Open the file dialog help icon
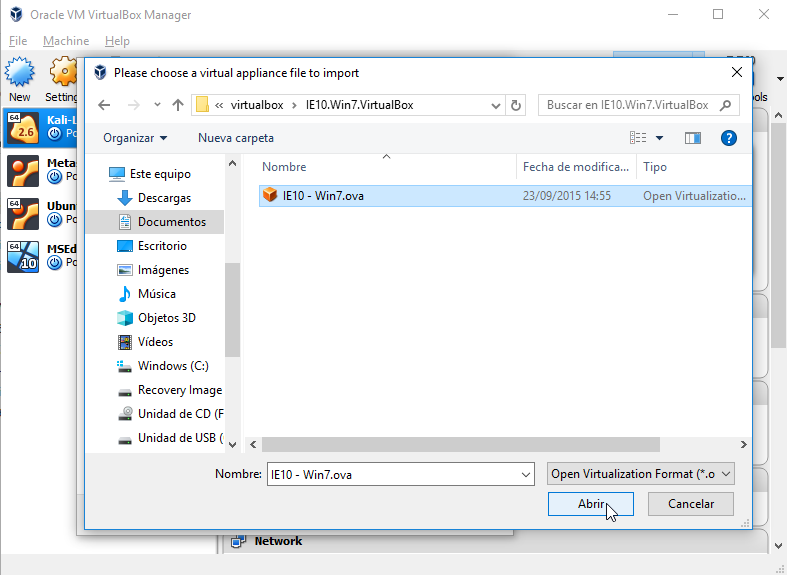The width and height of the screenshot is (787, 575). [x=729, y=138]
